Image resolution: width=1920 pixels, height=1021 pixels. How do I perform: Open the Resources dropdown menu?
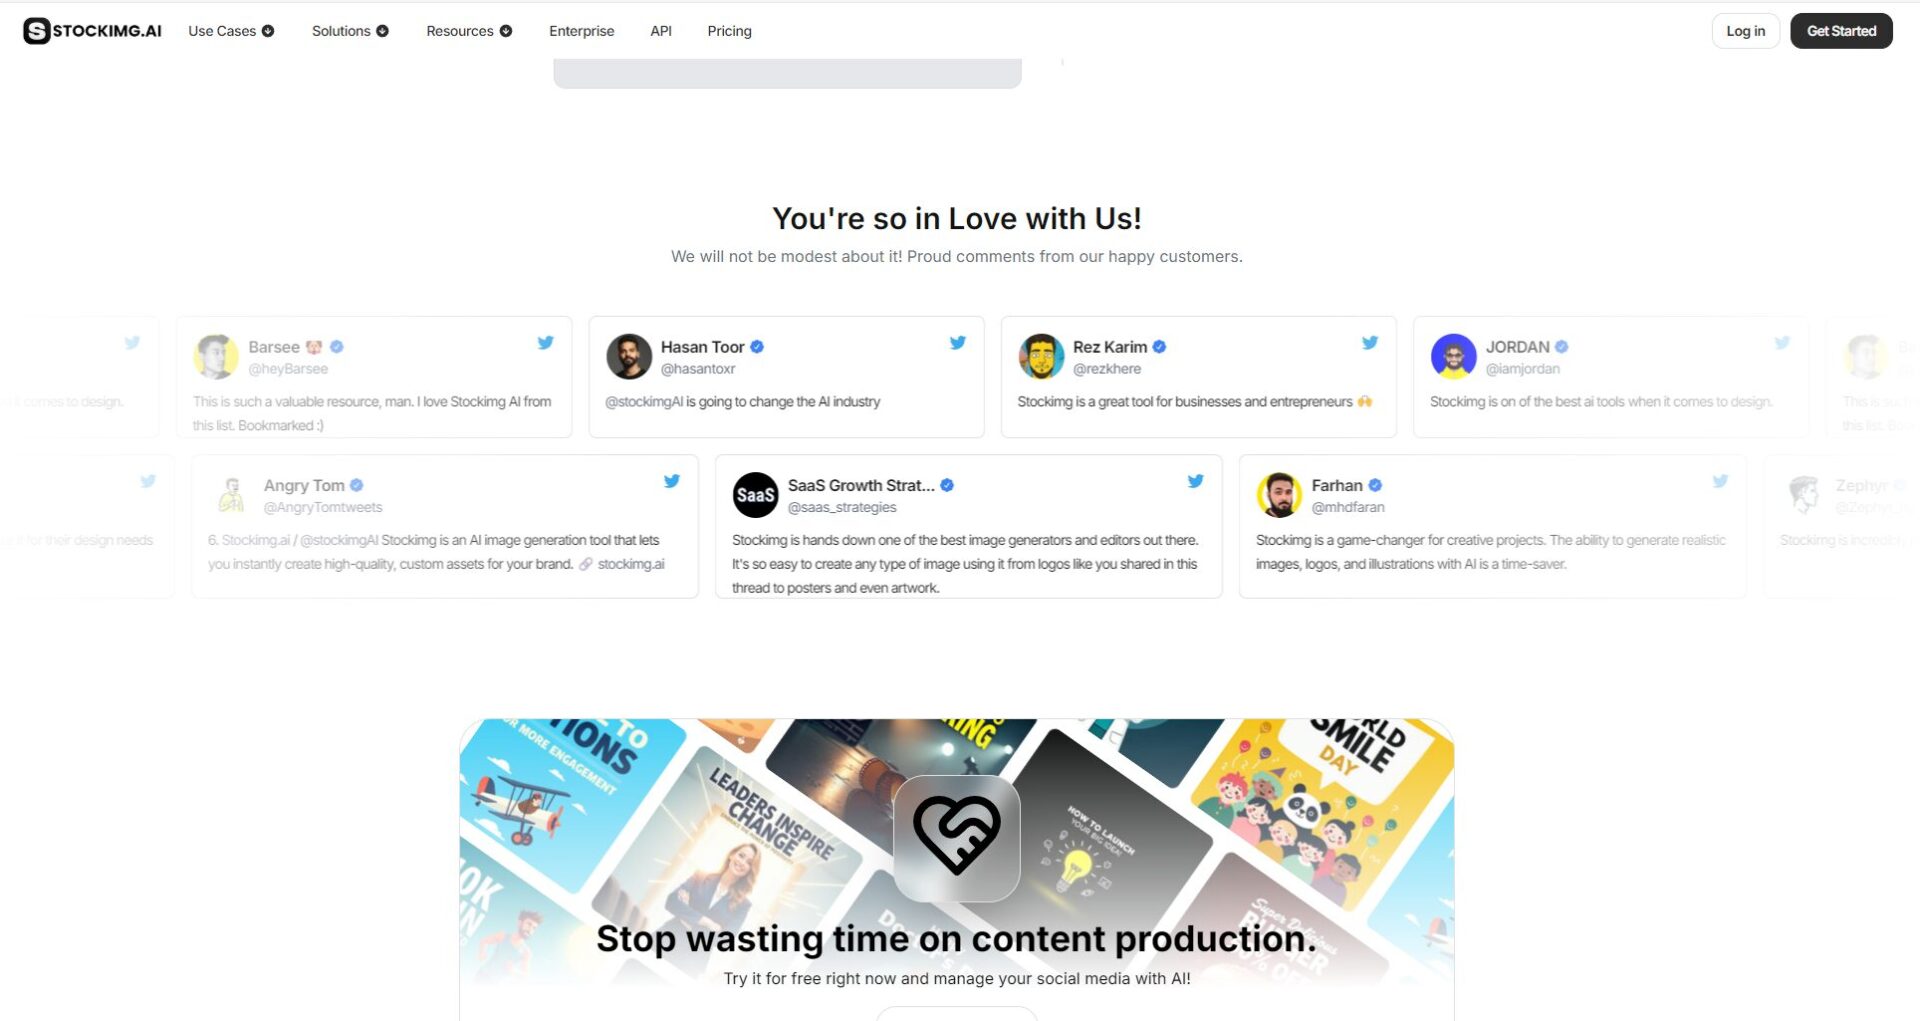[469, 31]
